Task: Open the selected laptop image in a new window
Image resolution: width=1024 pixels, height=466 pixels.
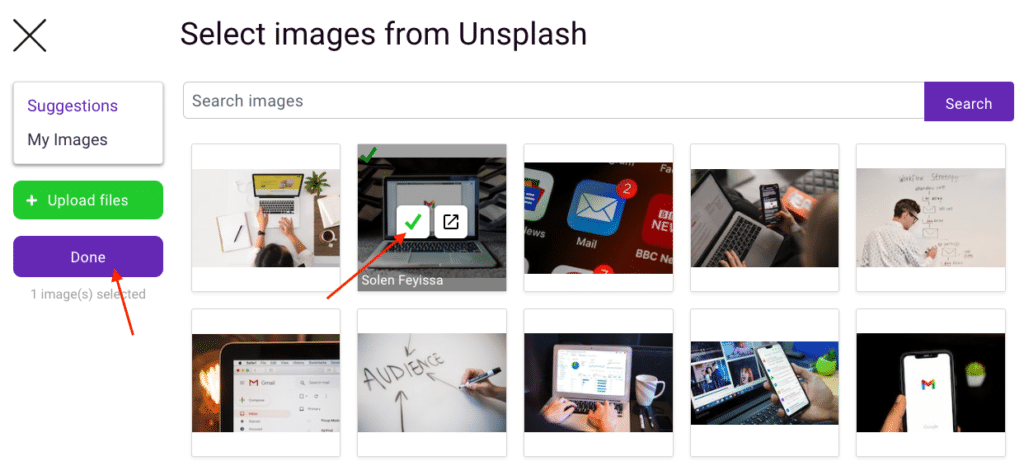Action: tap(451, 222)
